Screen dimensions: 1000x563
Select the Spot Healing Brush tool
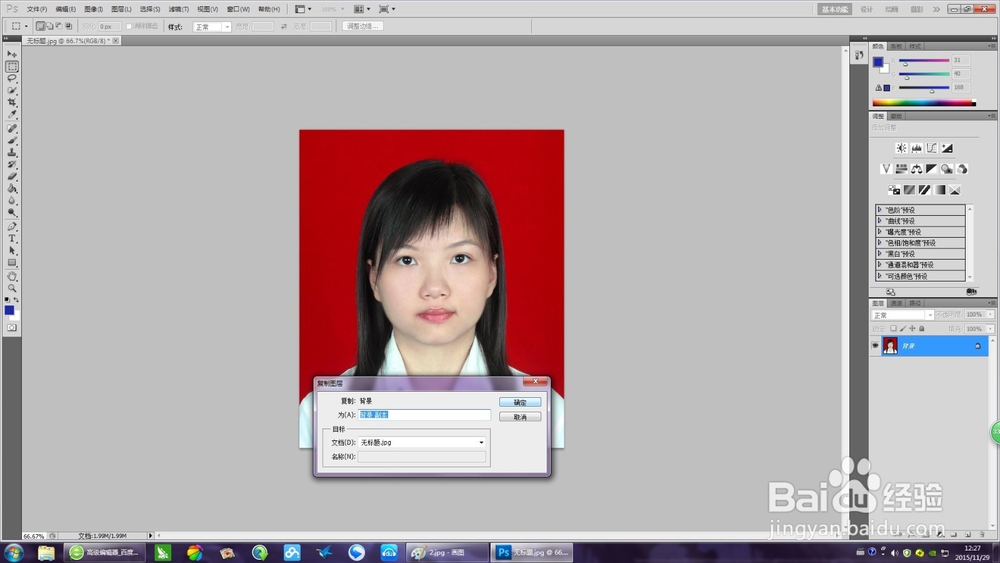[x=12, y=128]
